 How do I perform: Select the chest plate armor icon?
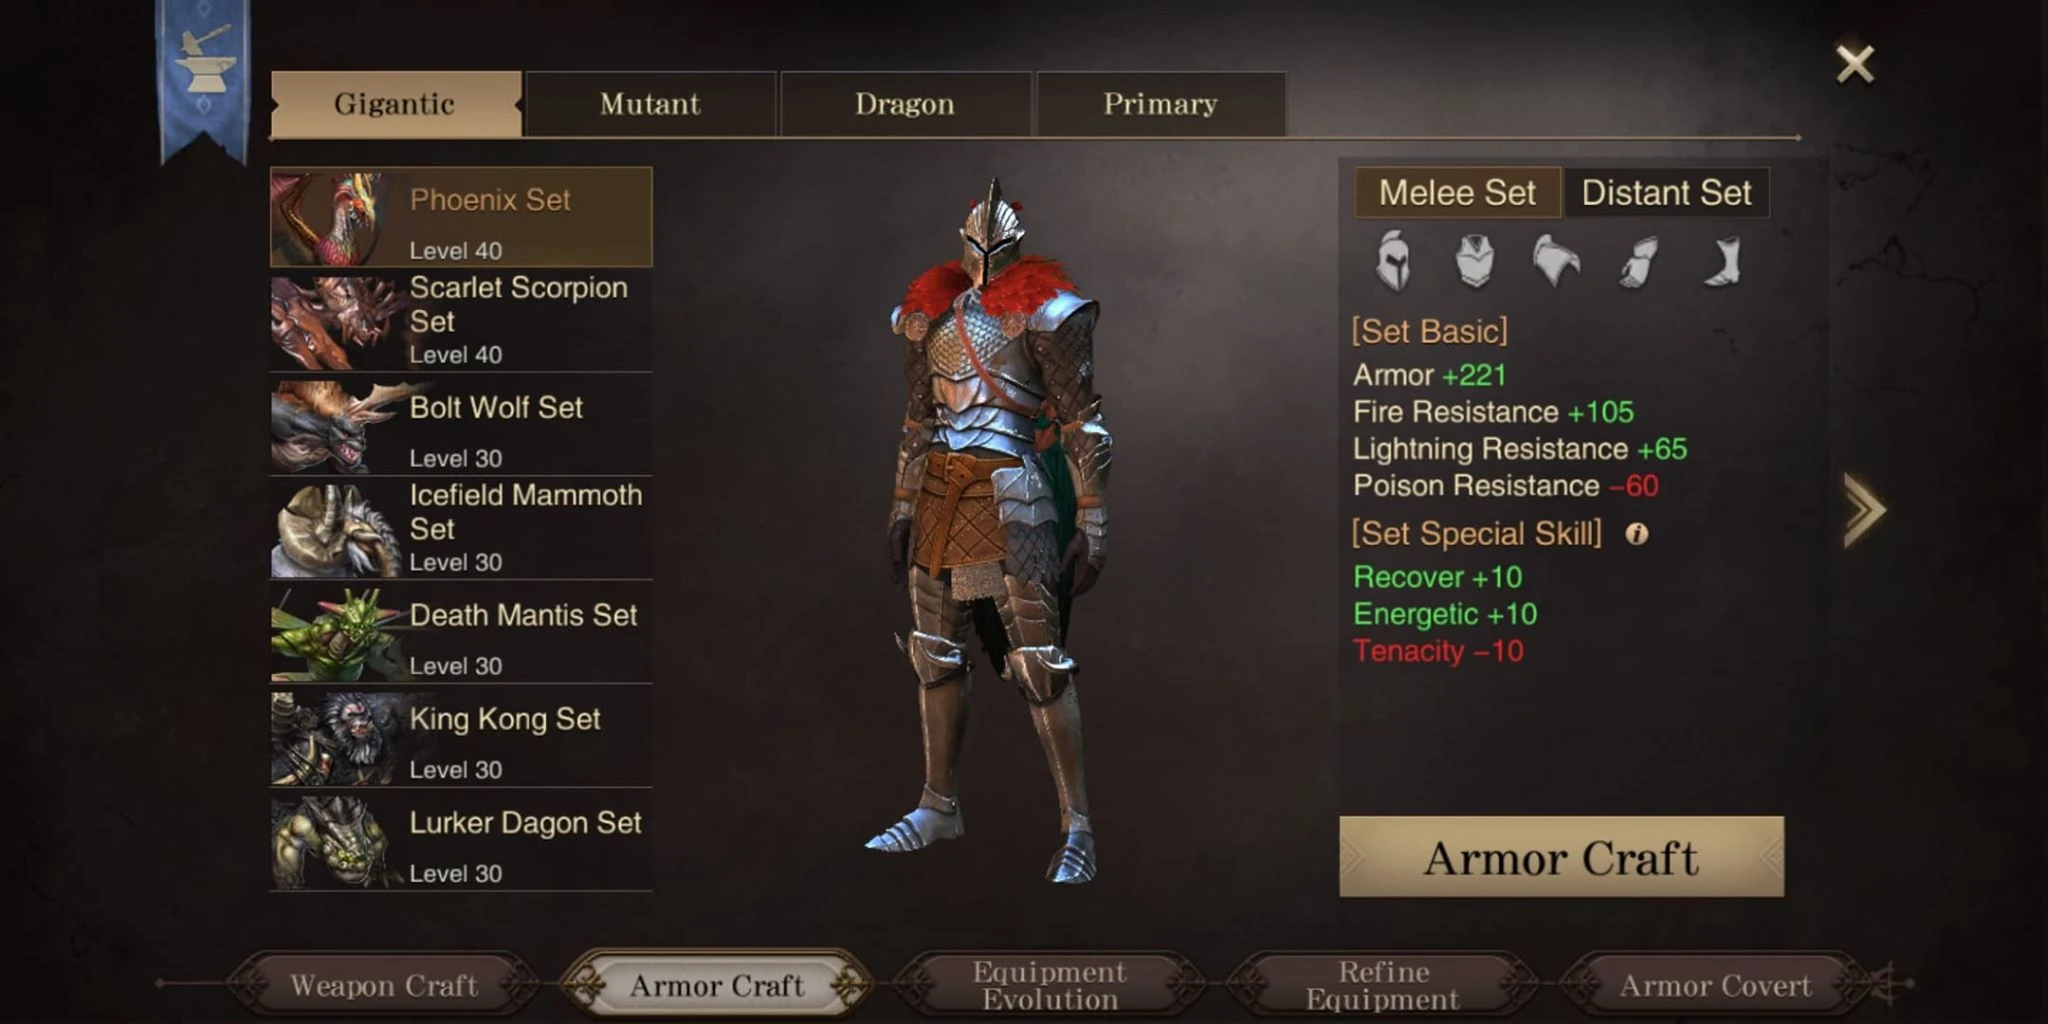1474,261
